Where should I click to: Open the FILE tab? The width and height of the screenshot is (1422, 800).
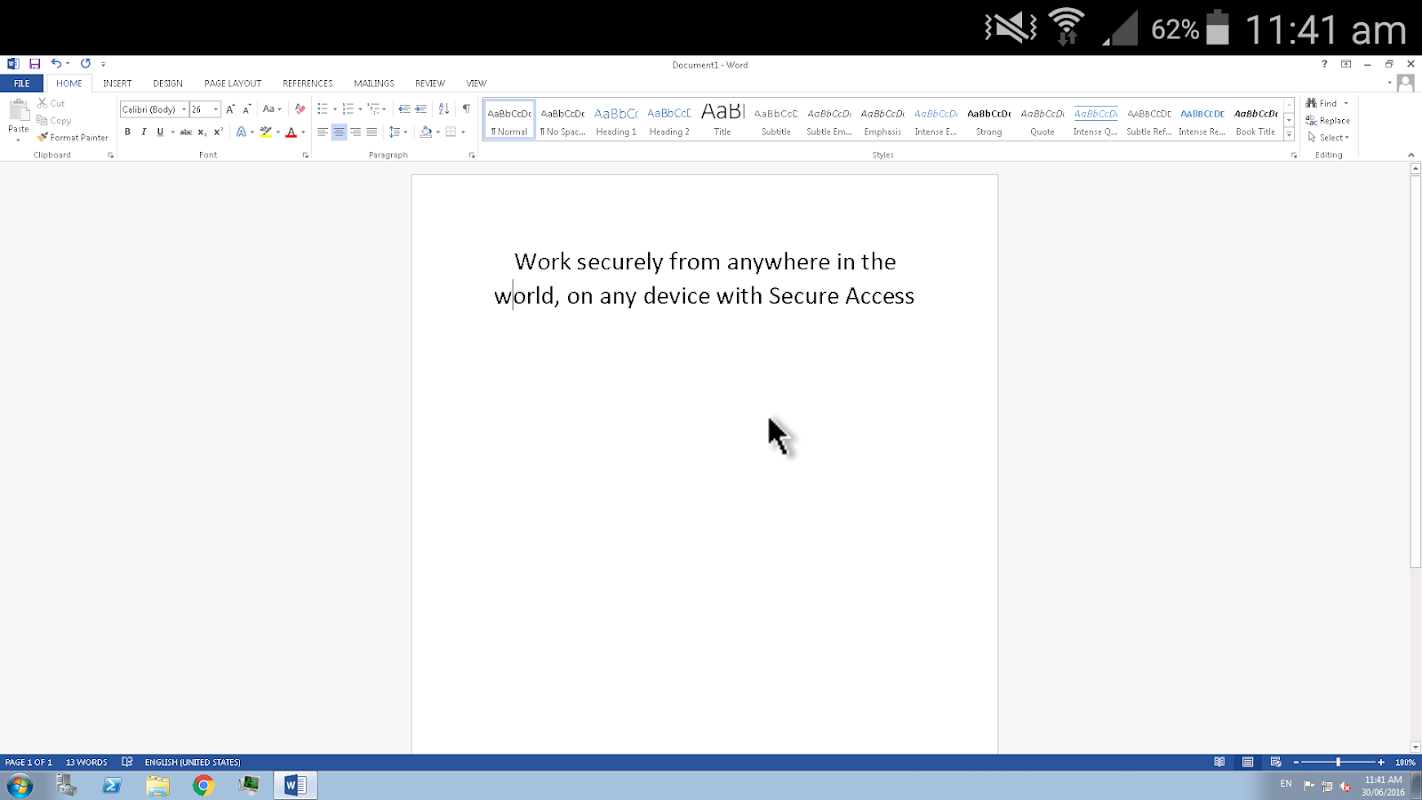point(21,84)
